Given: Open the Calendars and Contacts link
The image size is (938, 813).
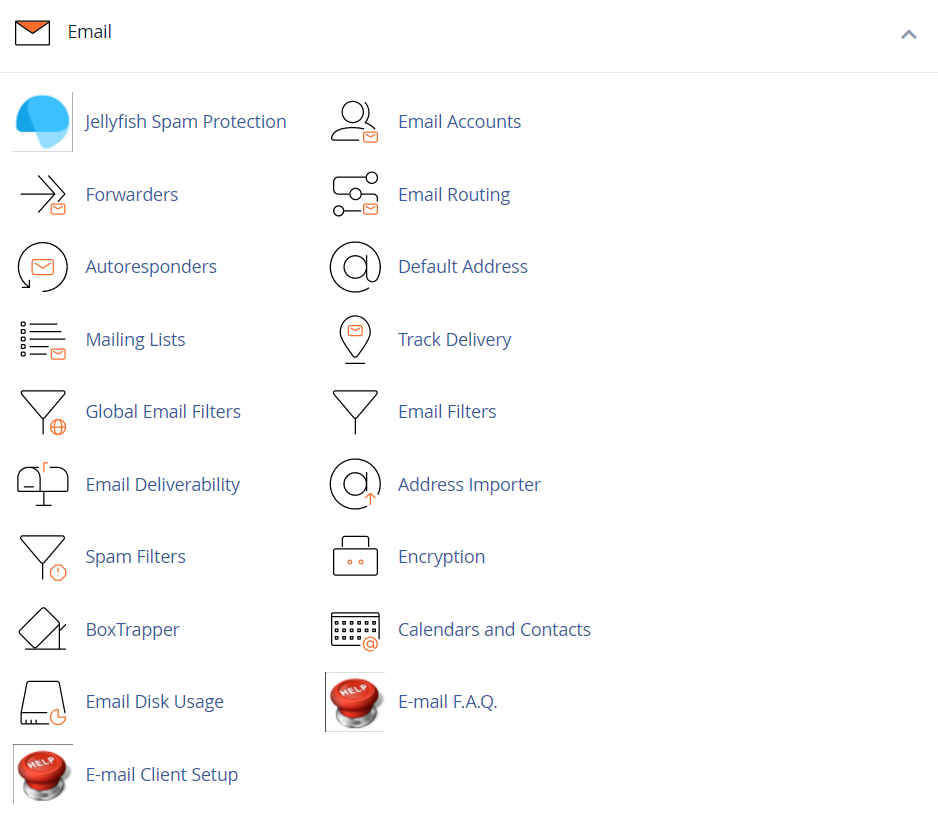Looking at the screenshot, I should [494, 630].
